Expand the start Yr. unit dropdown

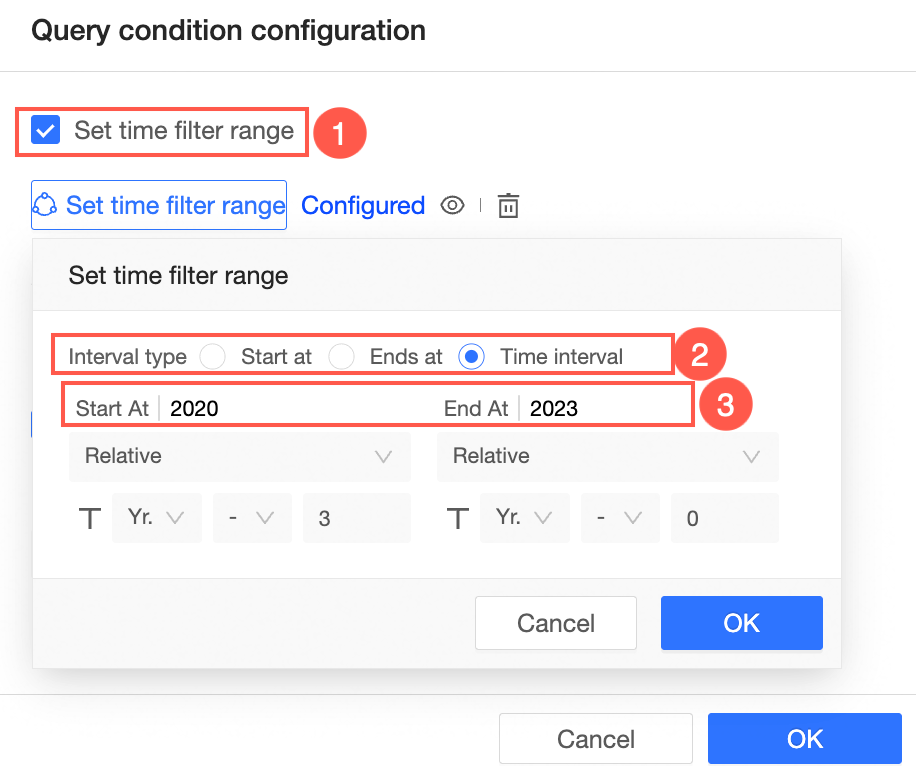coord(157,518)
